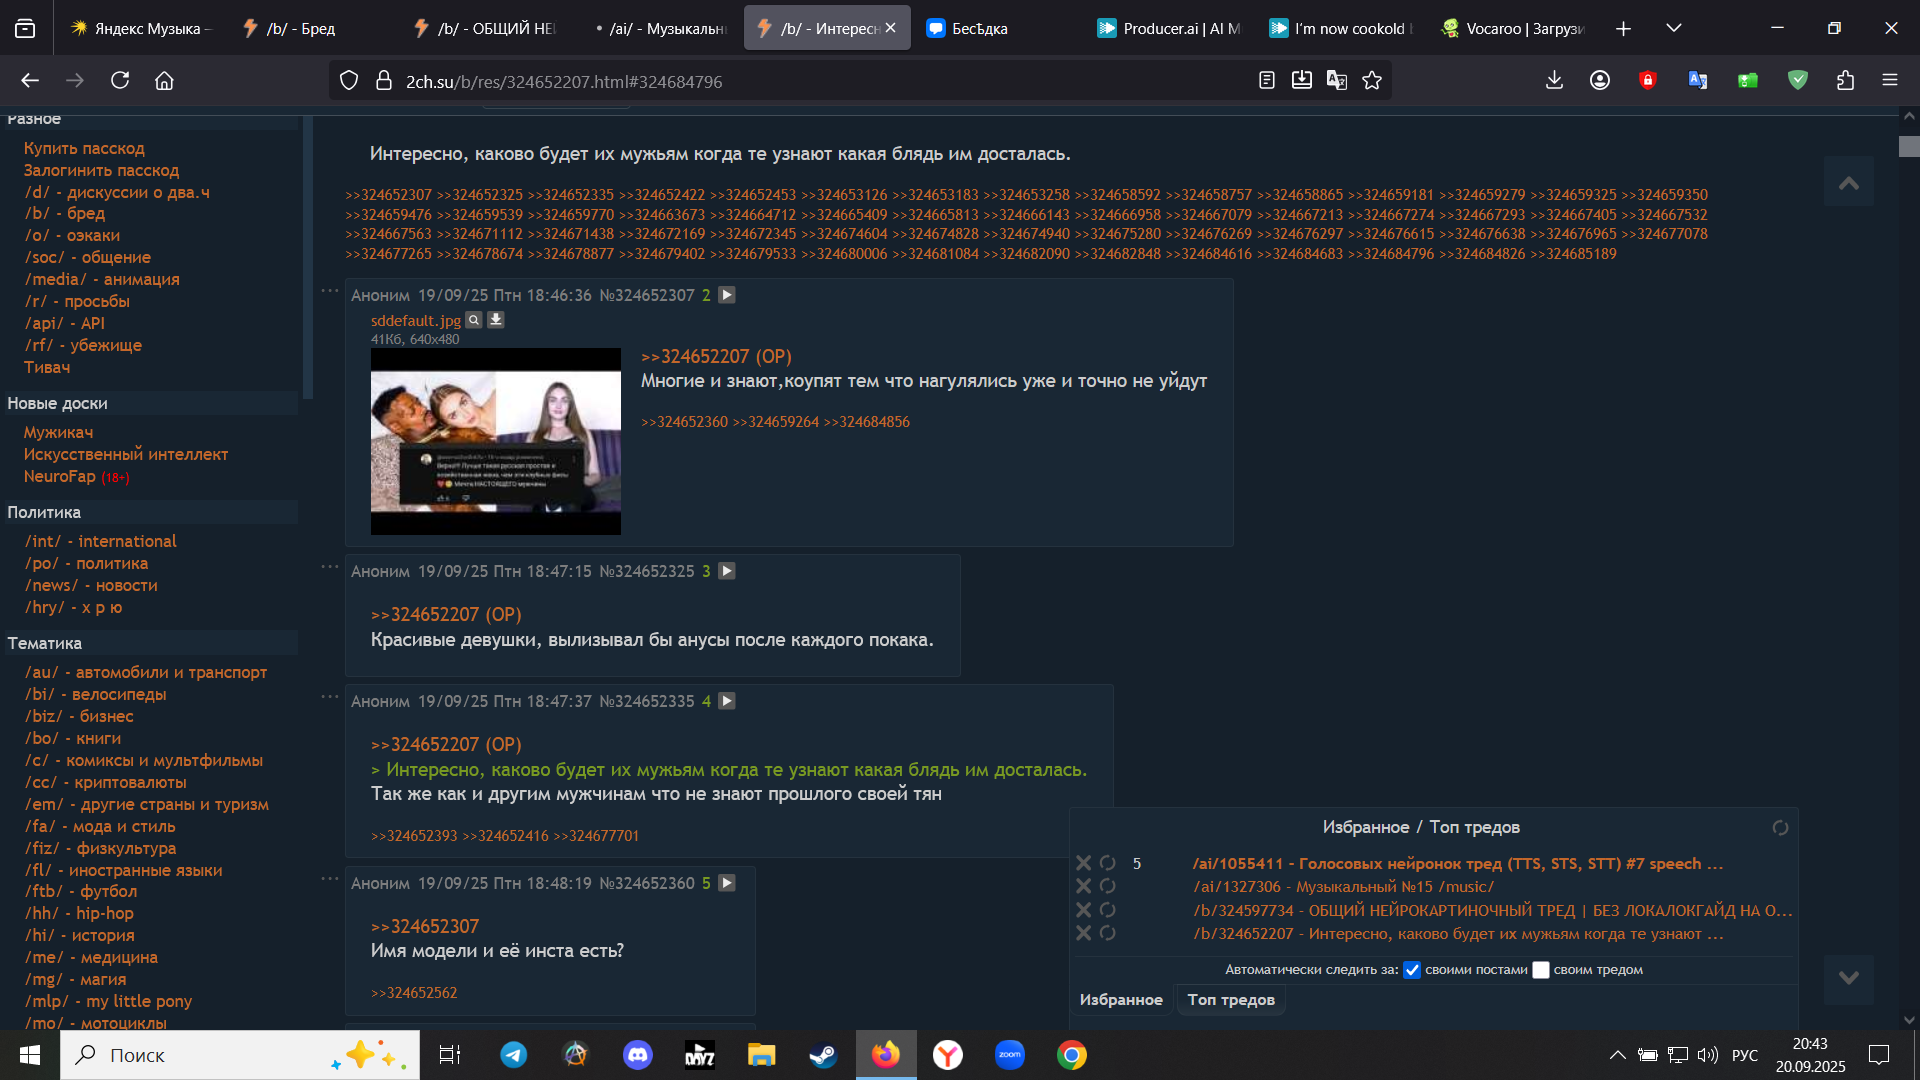Screen dimensions: 1920x1080
Task: Follow reply link >>324652562
Action: coord(414,993)
